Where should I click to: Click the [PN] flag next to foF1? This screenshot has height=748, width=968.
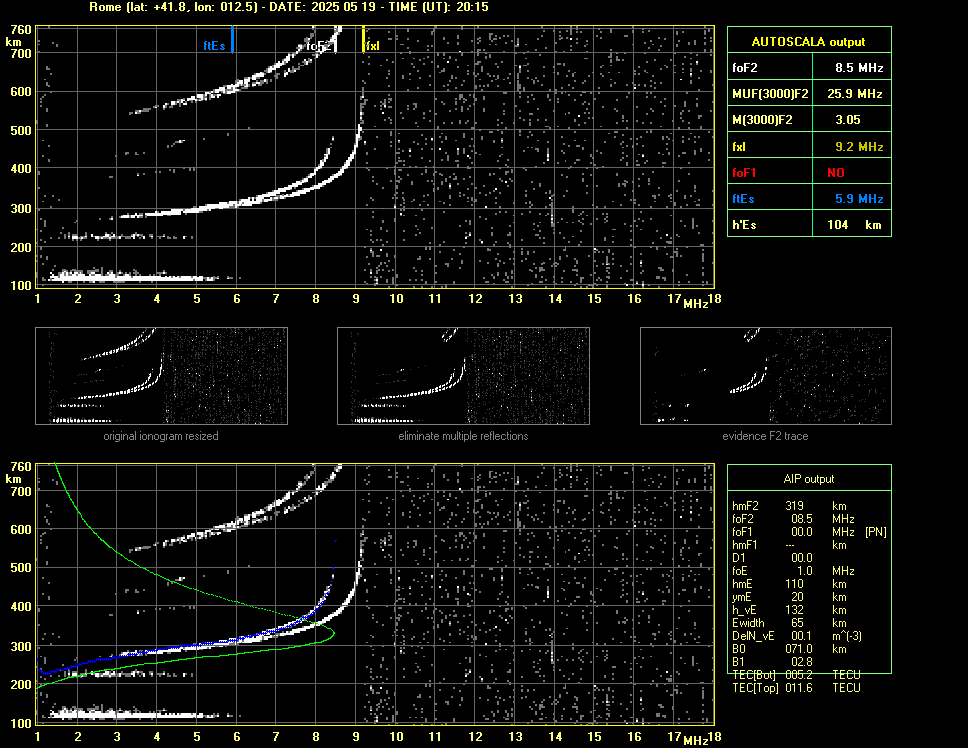coord(875,532)
